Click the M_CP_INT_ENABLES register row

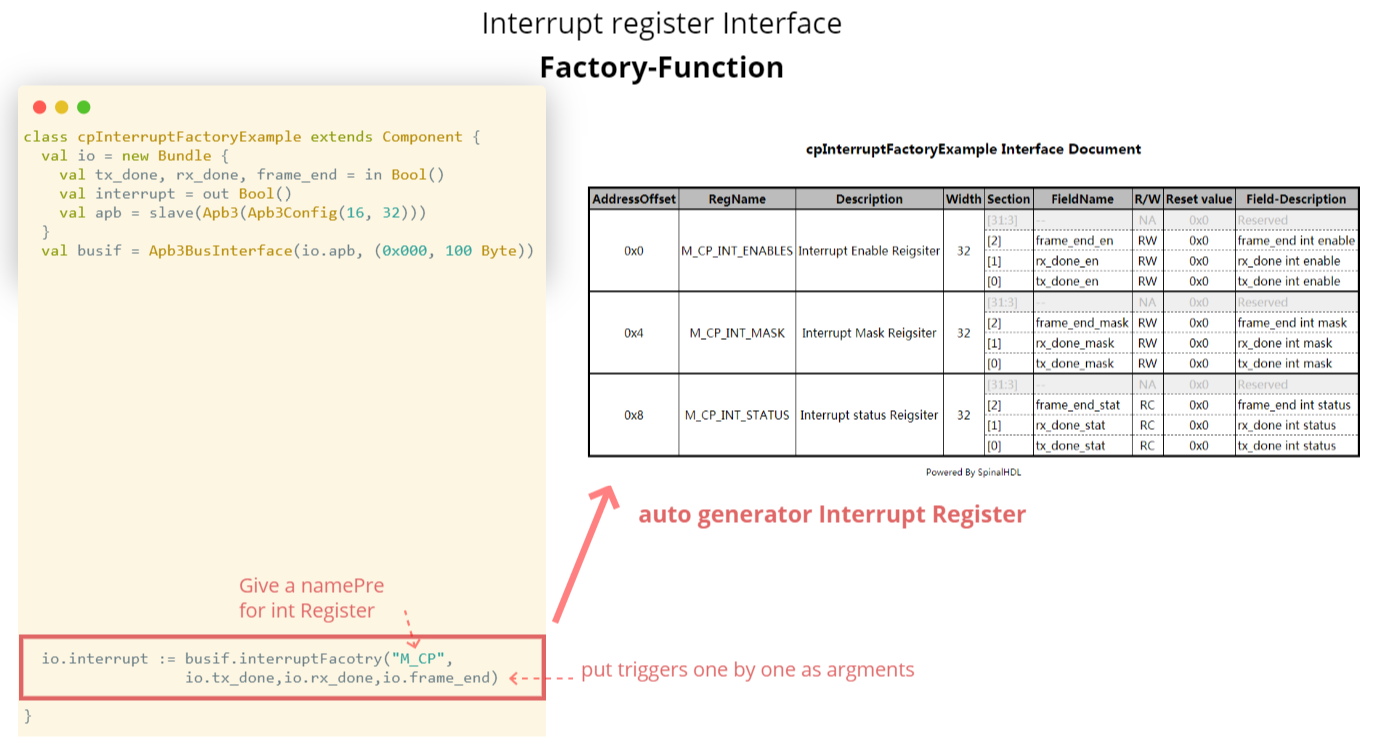(x=737, y=251)
